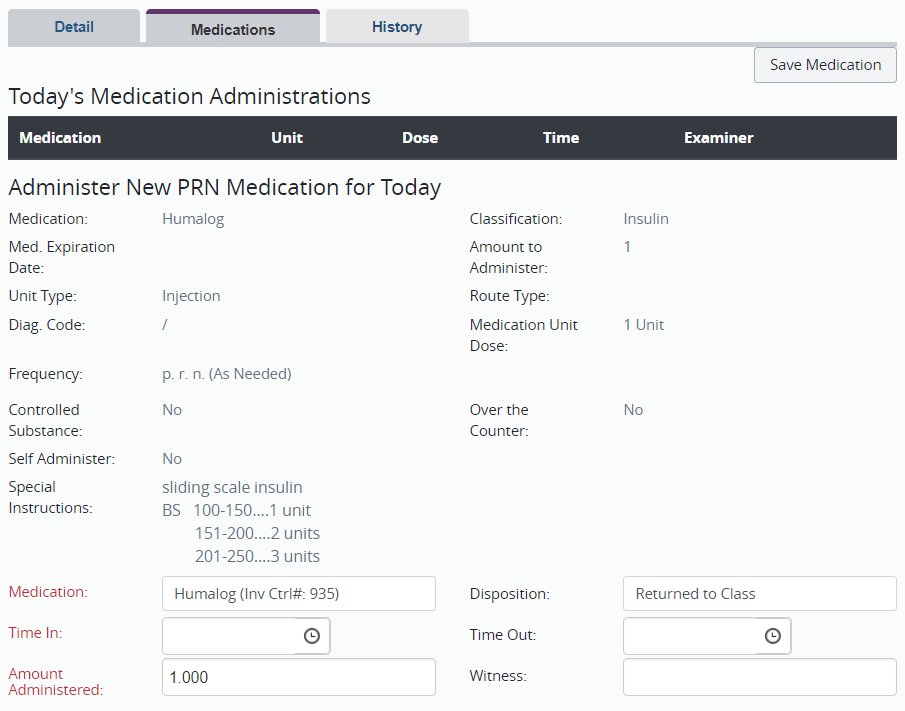Screen dimensions: 905x711
Task: Click the 'p. r. n. (As Needed)' frequency
Action: [227, 374]
